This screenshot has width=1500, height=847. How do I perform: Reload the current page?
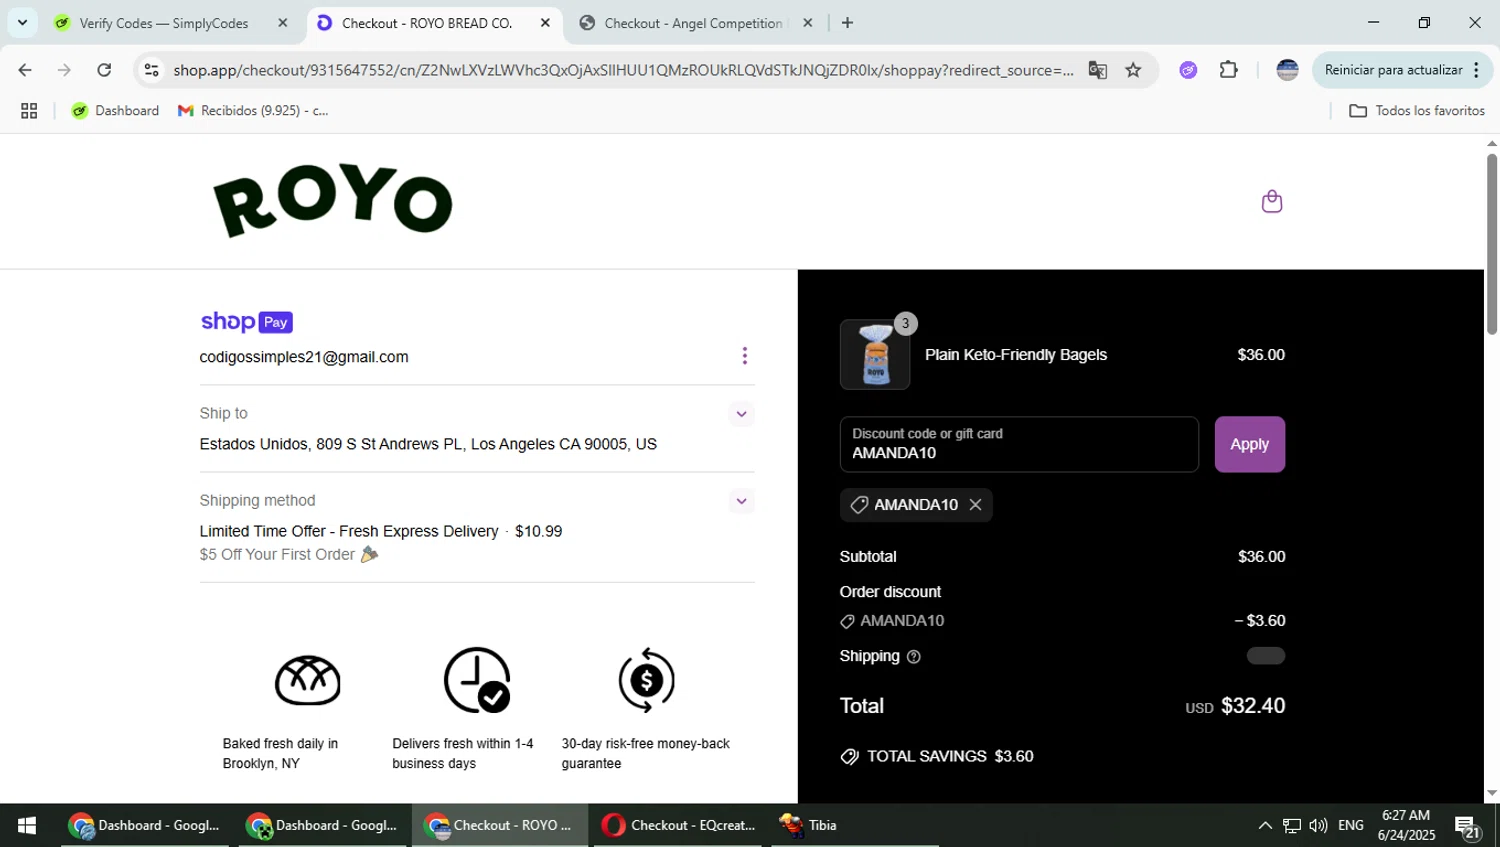(x=104, y=70)
